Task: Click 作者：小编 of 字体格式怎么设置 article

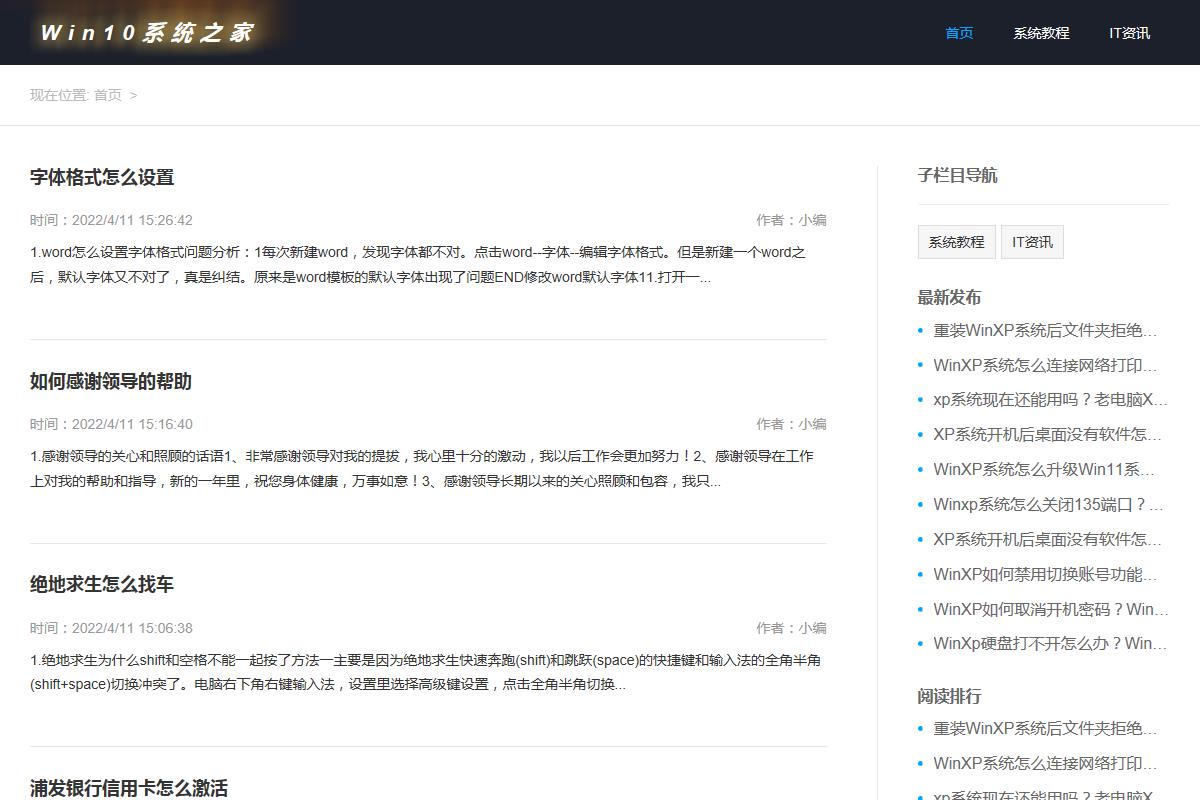Action: click(791, 220)
